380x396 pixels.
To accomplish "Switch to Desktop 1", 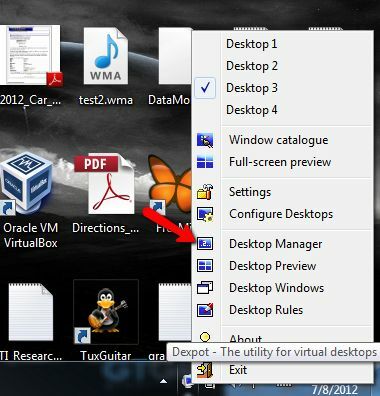I will [x=283, y=44].
